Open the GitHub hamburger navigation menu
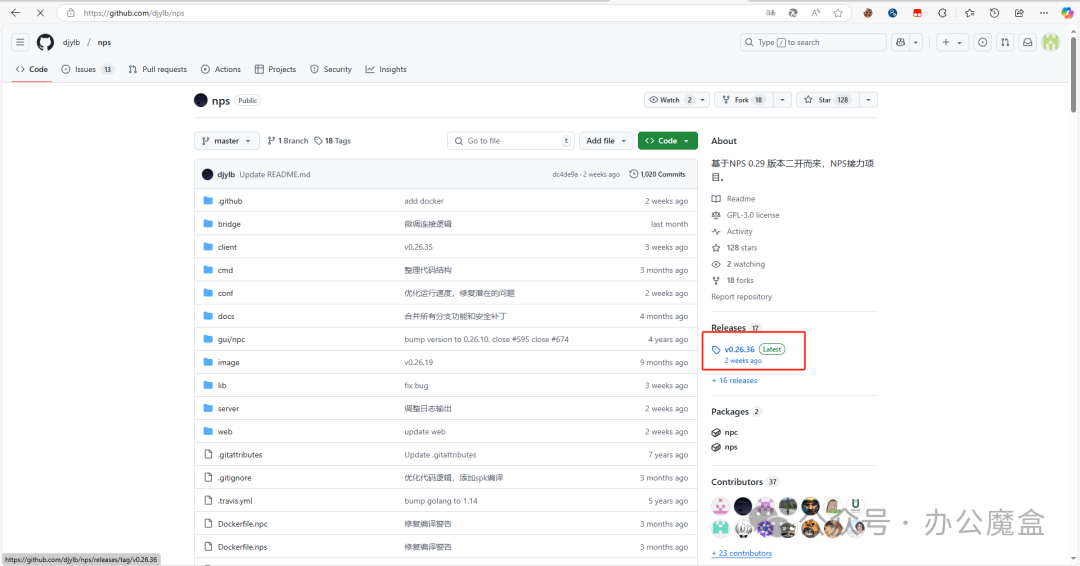Viewport: 1080px width, 566px height. 20,42
